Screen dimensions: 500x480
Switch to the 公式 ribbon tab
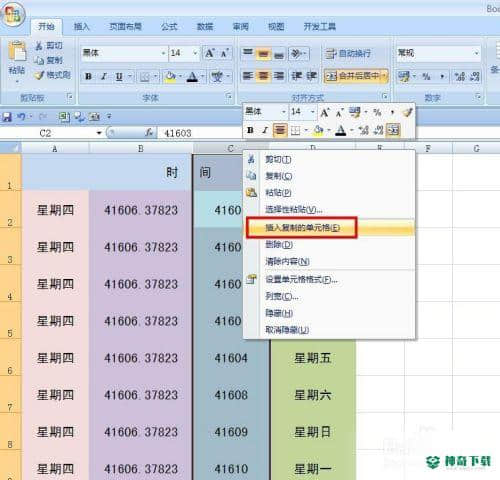(169, 26)
